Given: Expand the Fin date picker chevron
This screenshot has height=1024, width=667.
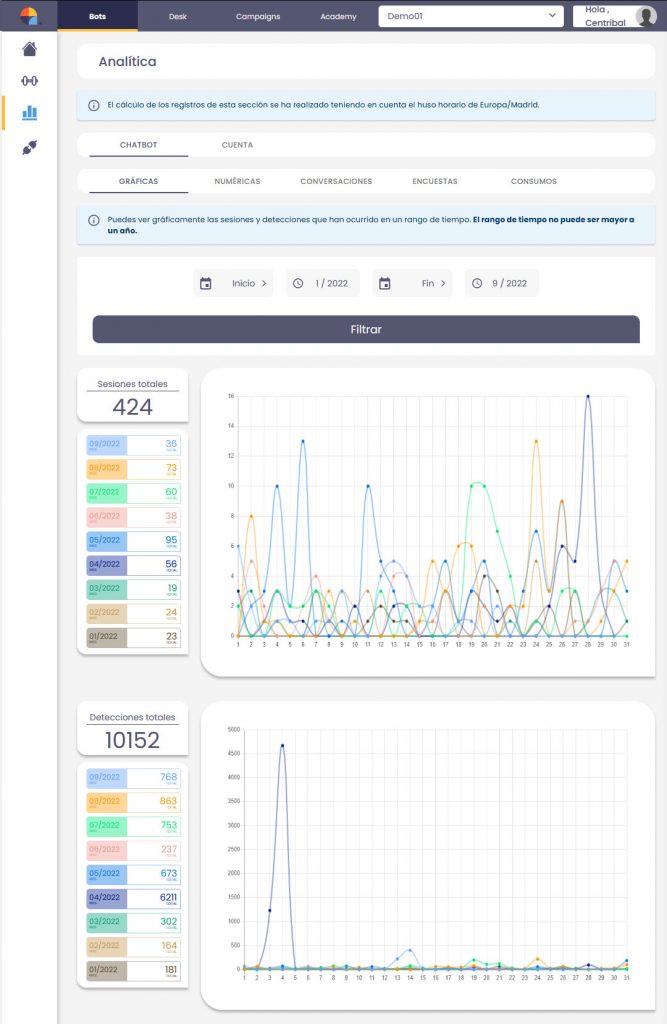Looking at the screenshot, I should click(x=443, y=284).
